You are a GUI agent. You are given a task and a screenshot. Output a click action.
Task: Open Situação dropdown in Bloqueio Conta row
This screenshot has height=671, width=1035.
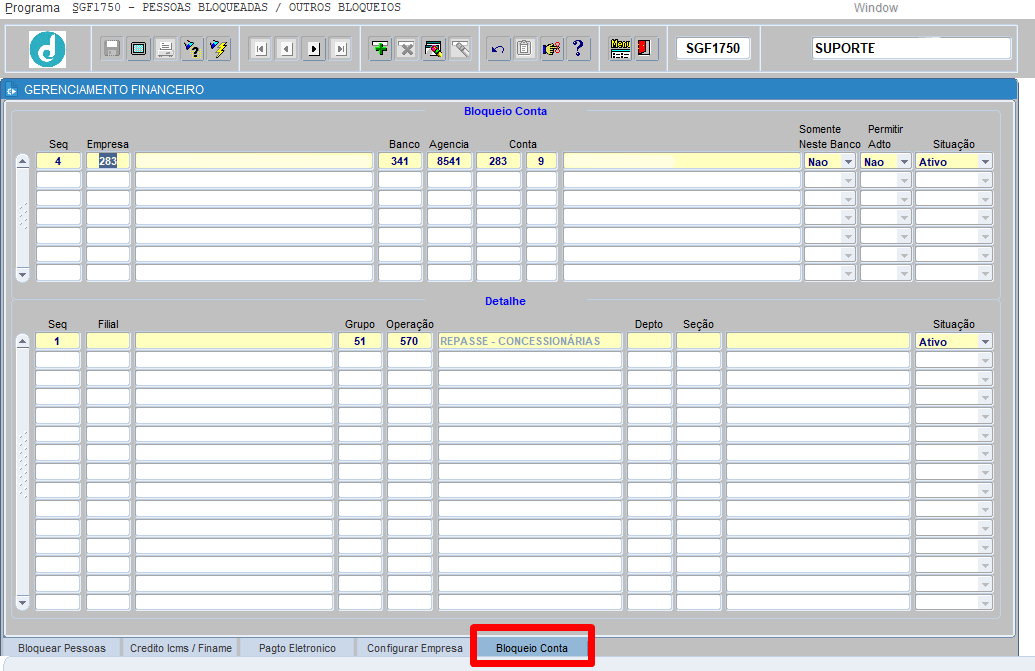coord(985,161)
